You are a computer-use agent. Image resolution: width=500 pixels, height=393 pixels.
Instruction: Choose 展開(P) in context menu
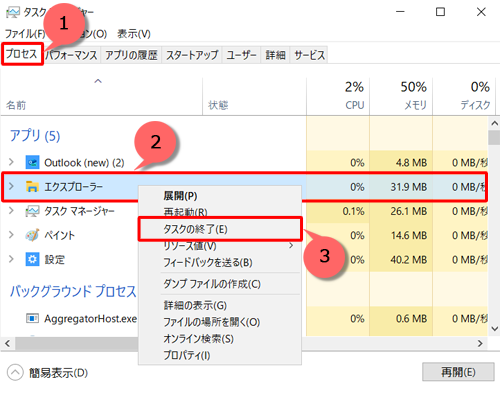click(220, 196)
